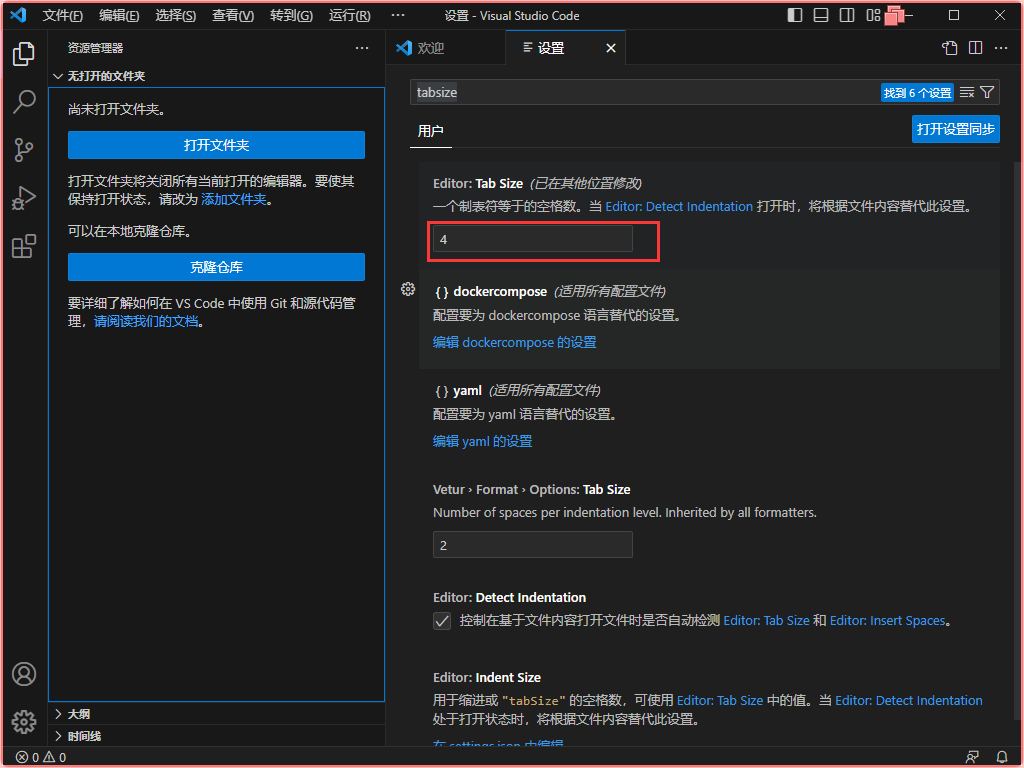
Task: Open the feedback icon in the status bar
Action: [x=972, y=757]
